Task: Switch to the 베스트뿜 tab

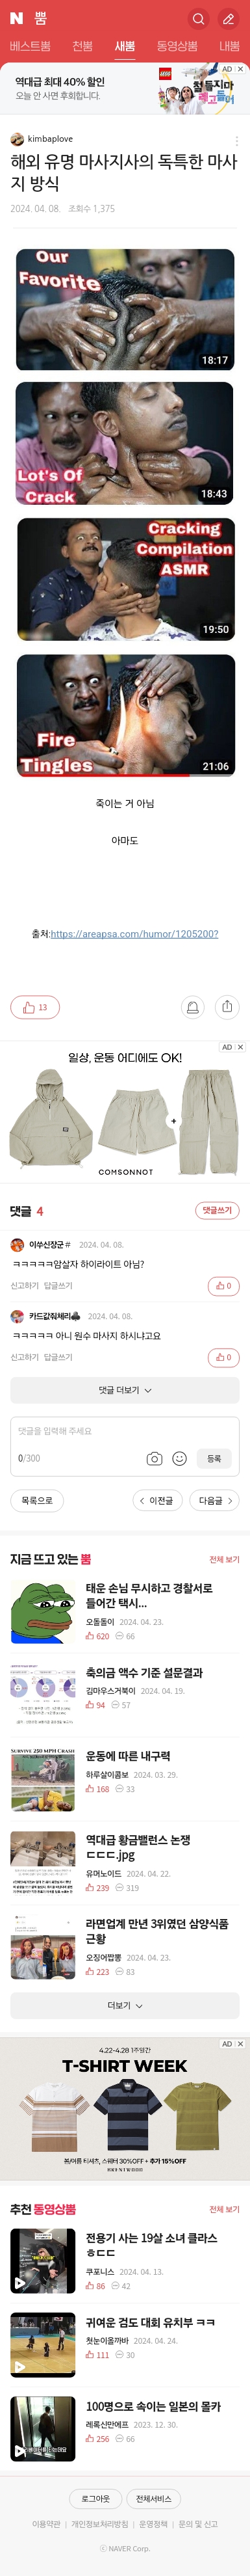Action: (x=30, y=46)
